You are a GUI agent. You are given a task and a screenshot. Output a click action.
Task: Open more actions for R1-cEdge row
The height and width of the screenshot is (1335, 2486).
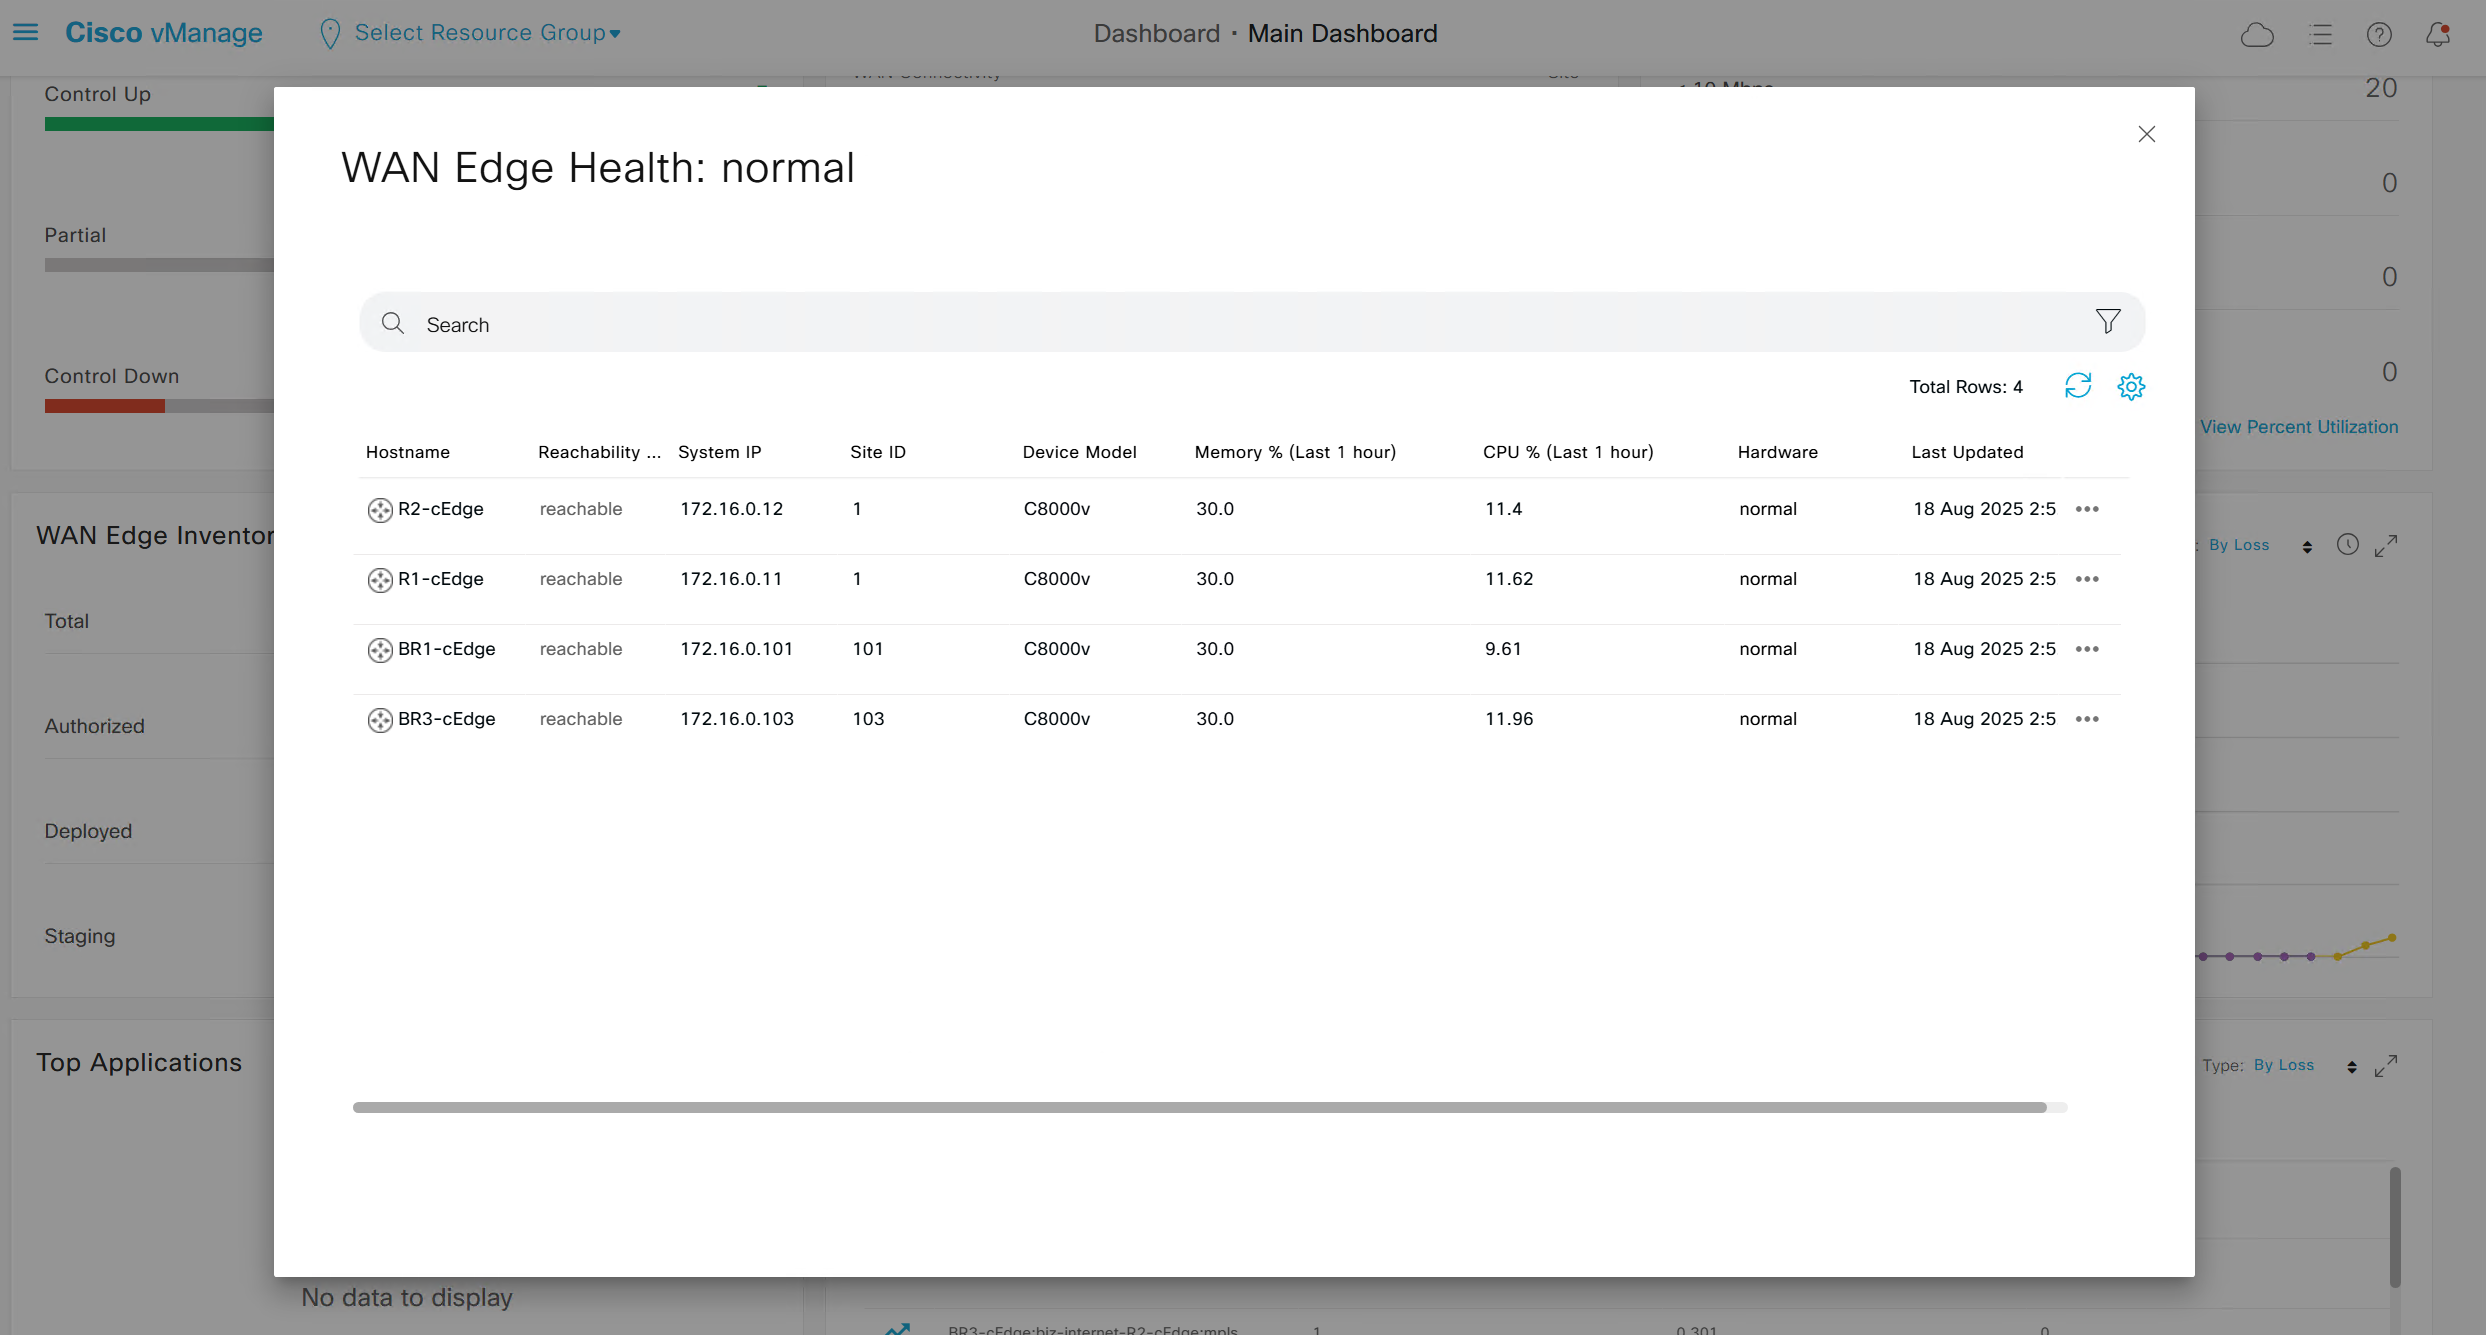pyautogui.click(x=2087, y=579)
